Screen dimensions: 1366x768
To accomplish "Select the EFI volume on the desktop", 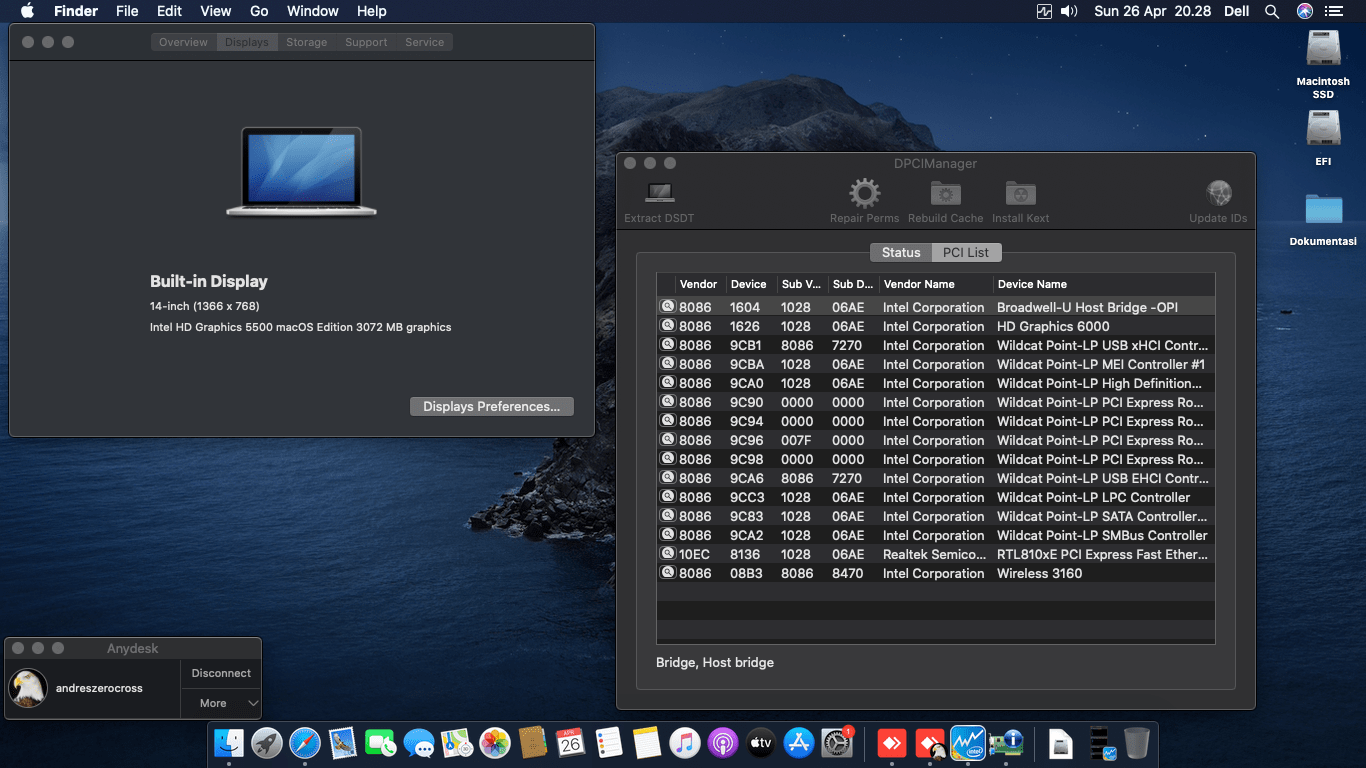I will click(x=1323, y=138).
